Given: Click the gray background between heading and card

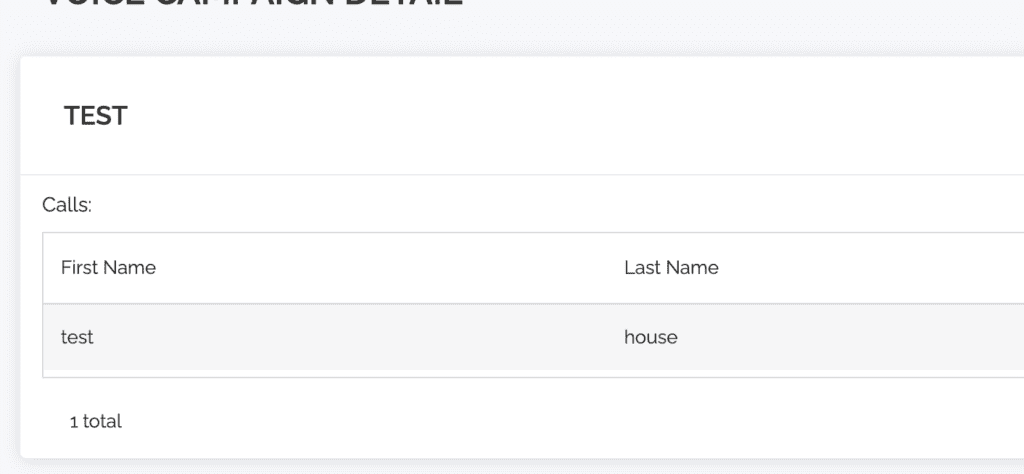Looking at the screenshot, I should [500, 40].
